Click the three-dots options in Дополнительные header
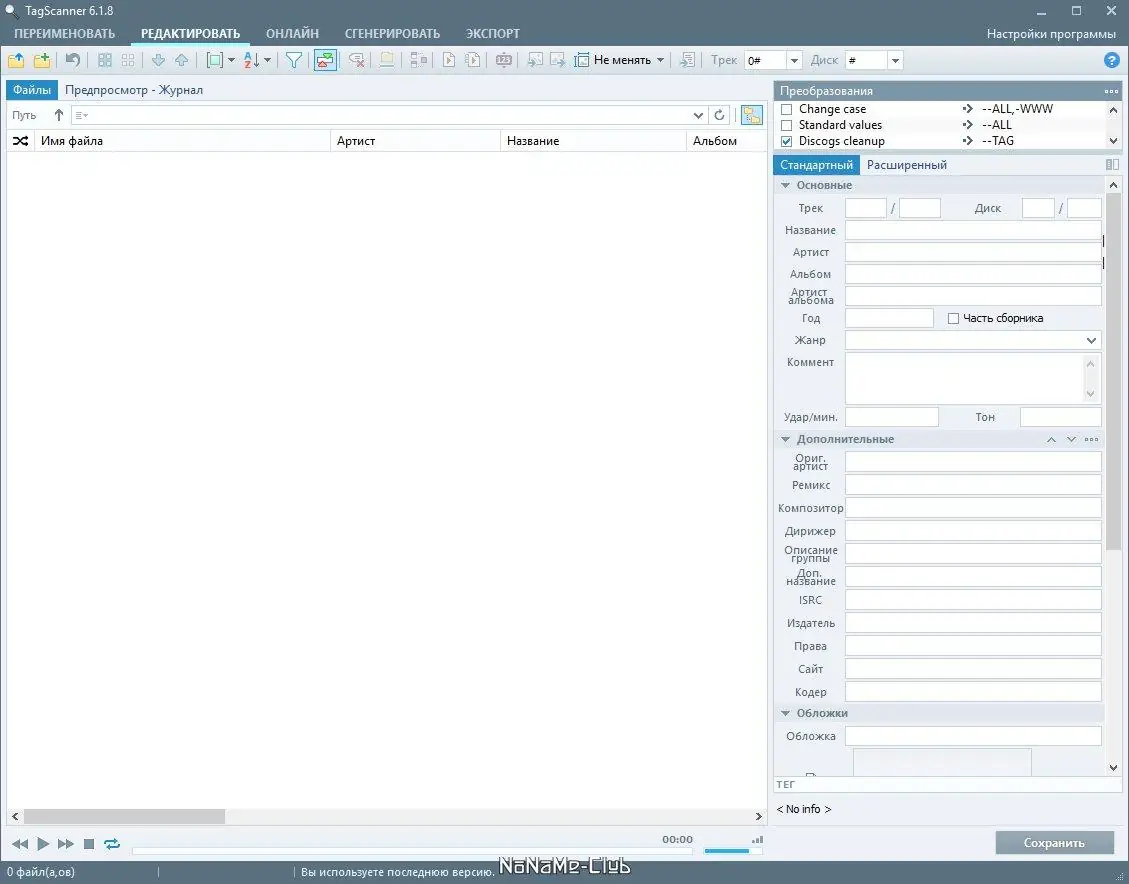1129x884 pixels. coord(1092,439)
